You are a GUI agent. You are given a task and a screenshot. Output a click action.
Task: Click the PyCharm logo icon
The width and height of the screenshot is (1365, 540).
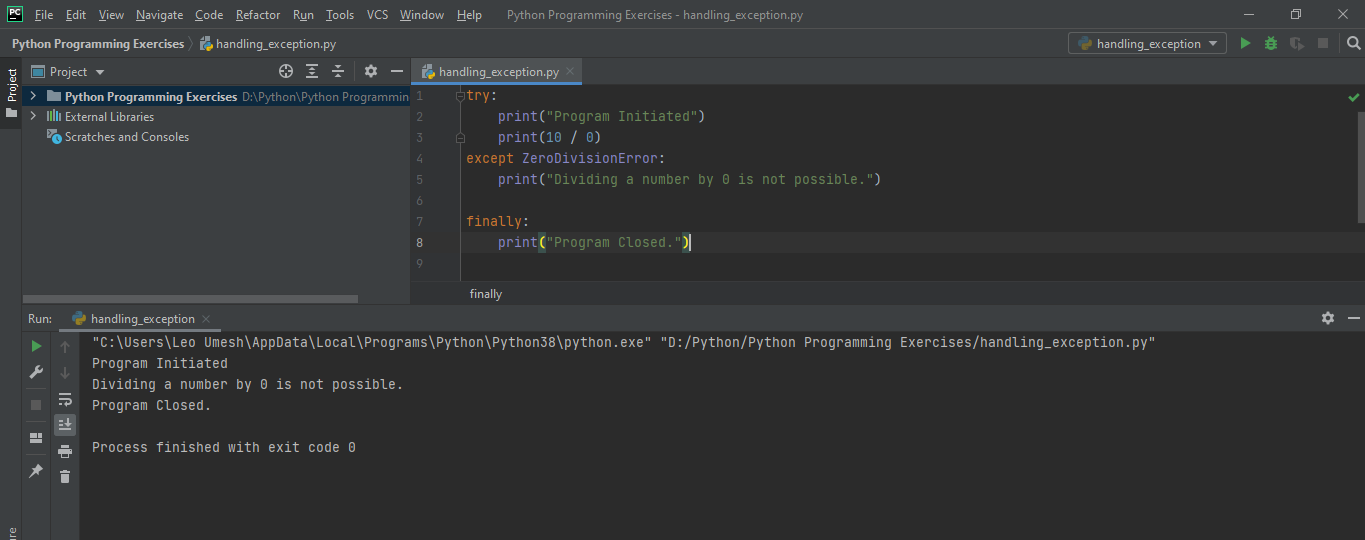click(15, 14)
